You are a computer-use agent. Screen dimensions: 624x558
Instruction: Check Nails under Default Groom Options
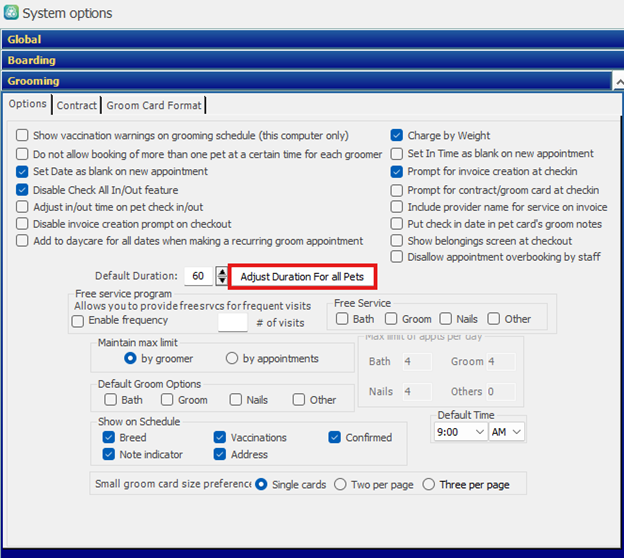236,400
